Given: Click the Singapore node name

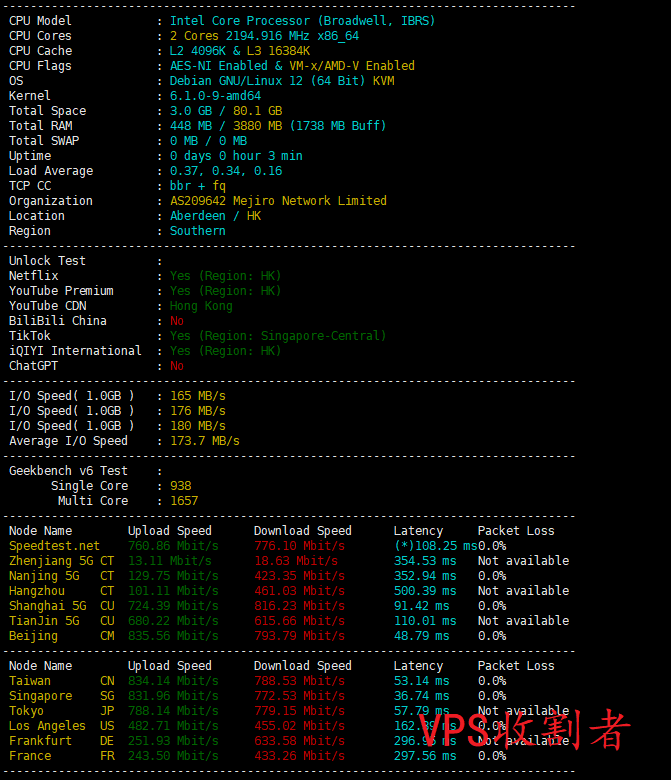Looking at the screenshot, I should click(x=40, y=696).
